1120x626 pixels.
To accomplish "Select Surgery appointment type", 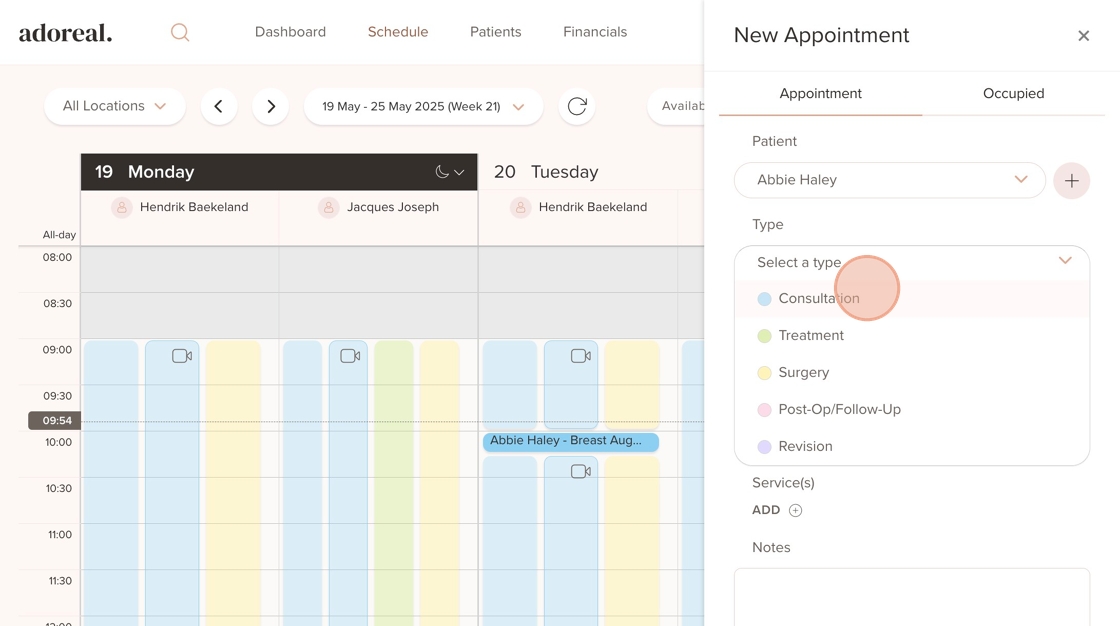I will [x=804, y=372].
